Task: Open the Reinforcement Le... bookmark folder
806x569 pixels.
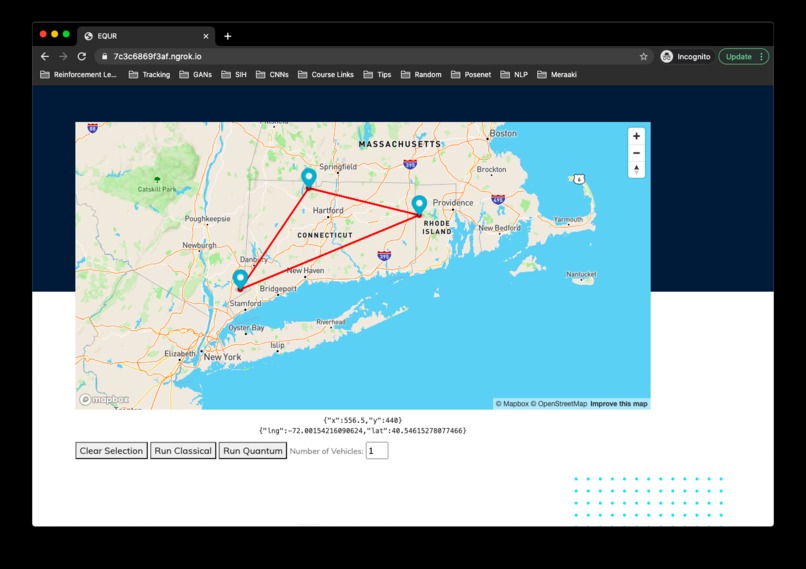Action: (x=79, y=75)
